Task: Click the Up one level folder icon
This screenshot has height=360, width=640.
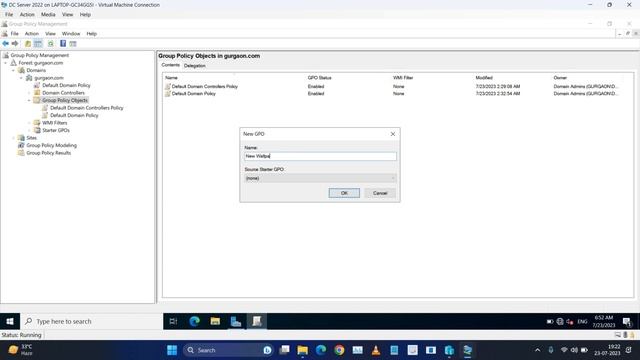Action: 28,44
